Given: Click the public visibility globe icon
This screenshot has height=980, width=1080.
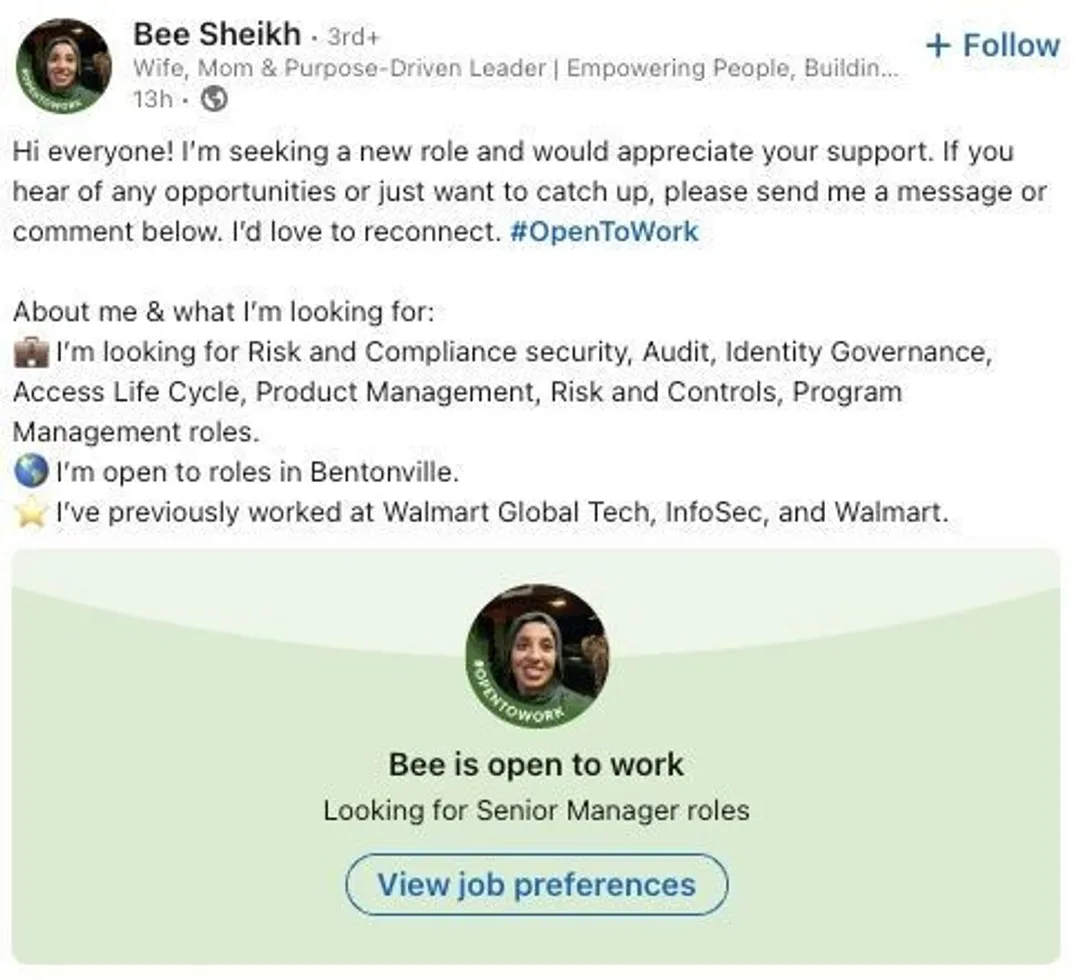Looking at the screenshot, I should coord(214,99).
